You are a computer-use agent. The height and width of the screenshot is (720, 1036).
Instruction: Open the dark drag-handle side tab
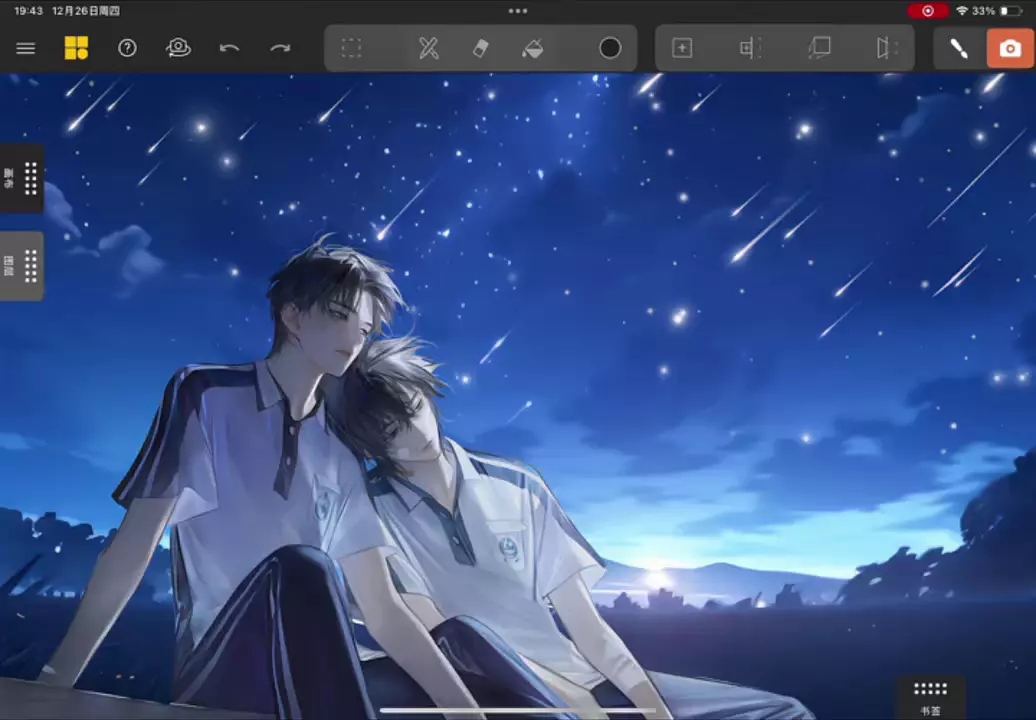pyautogui.click(x=22, y=178)
